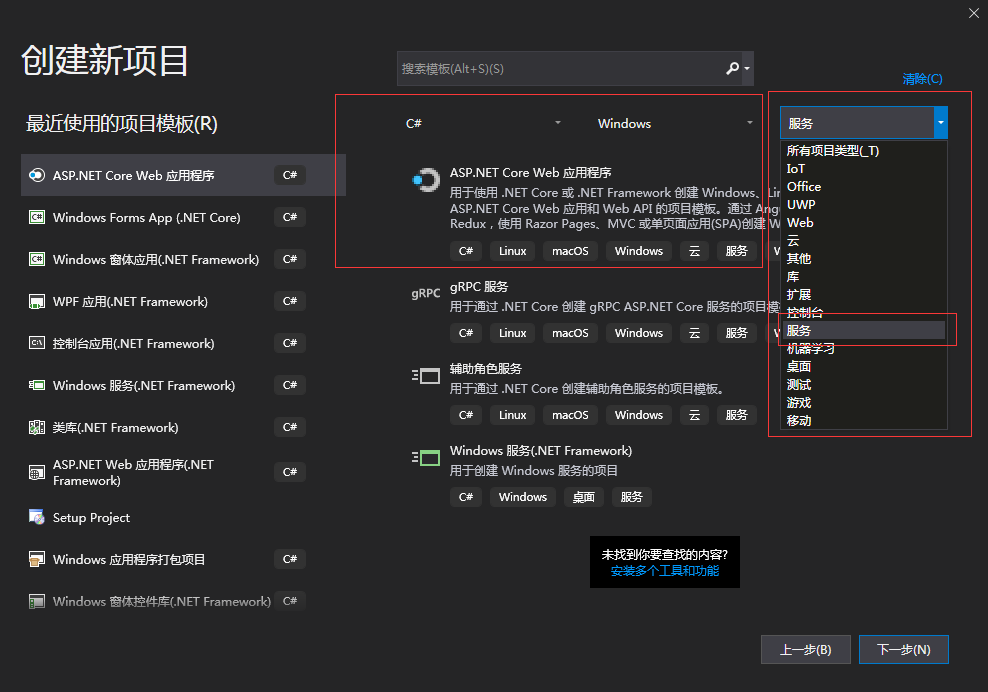Click the Windows 窗体控件库 icon
The height and width of the screenshot is (692, 988).
click(x=37, y=601)
